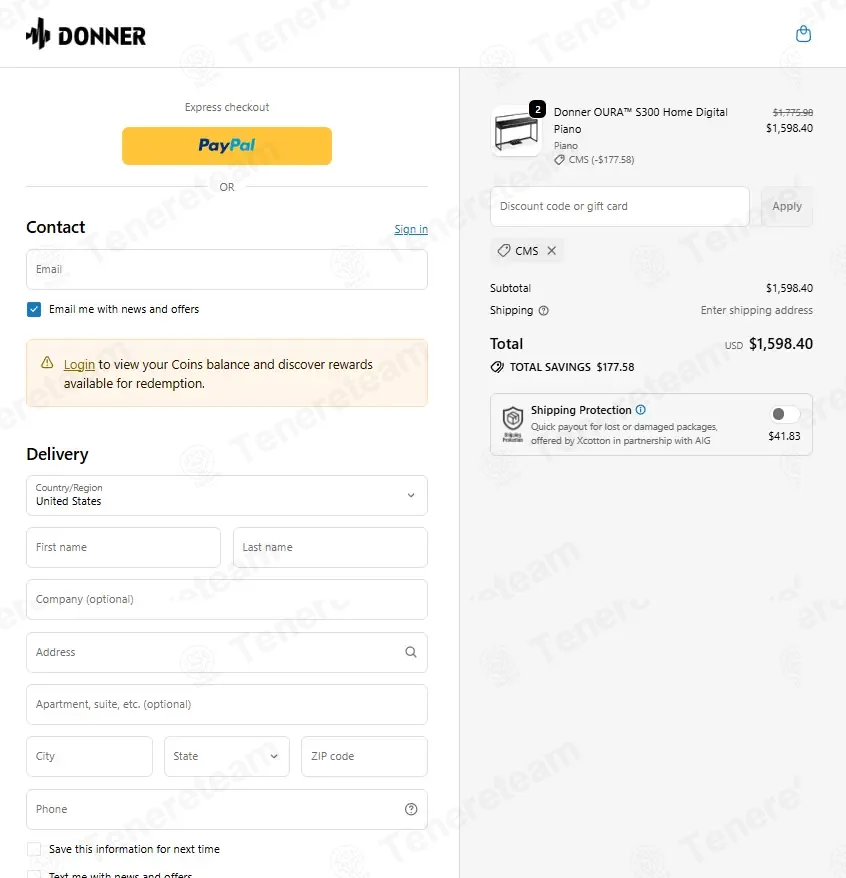Click the warning icon in Coins notice

click(x=47, y=363)
